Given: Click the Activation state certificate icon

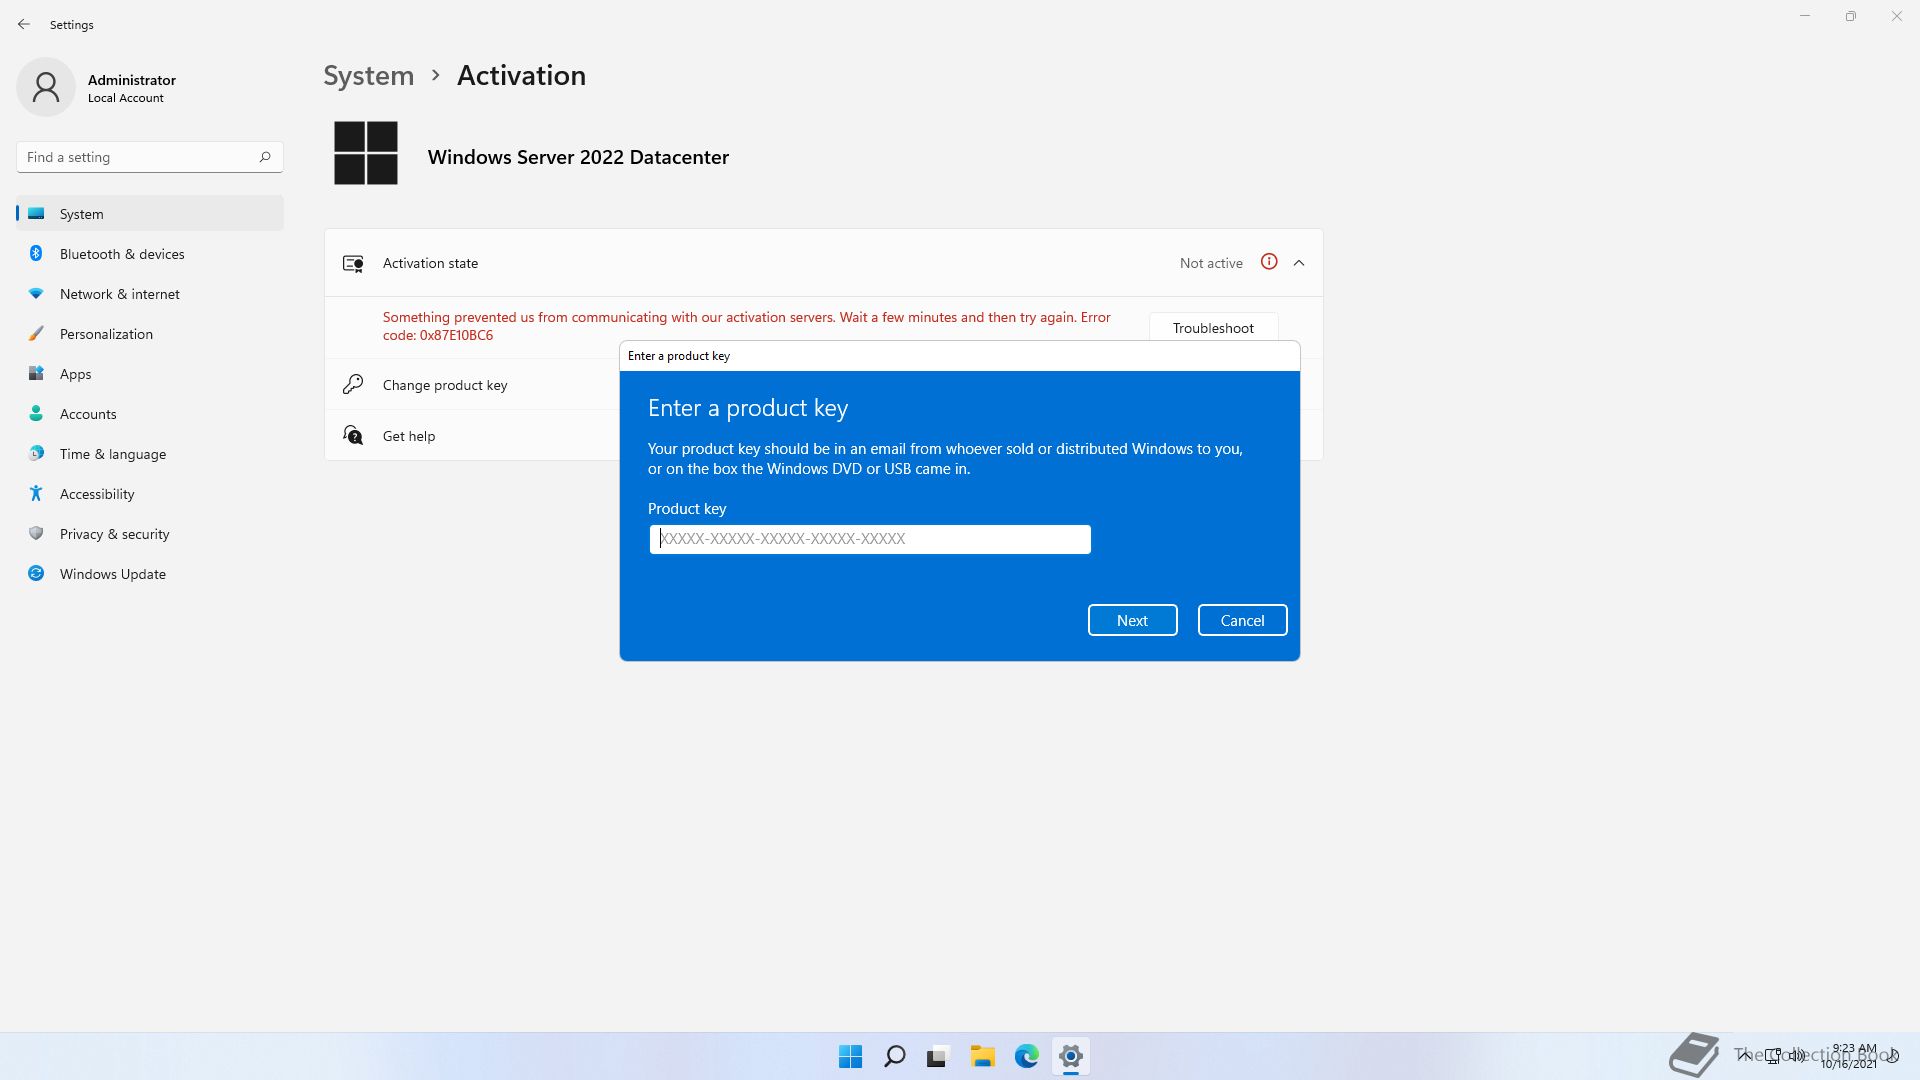Looking at the screenshot, I should click(x=353, y=263).
